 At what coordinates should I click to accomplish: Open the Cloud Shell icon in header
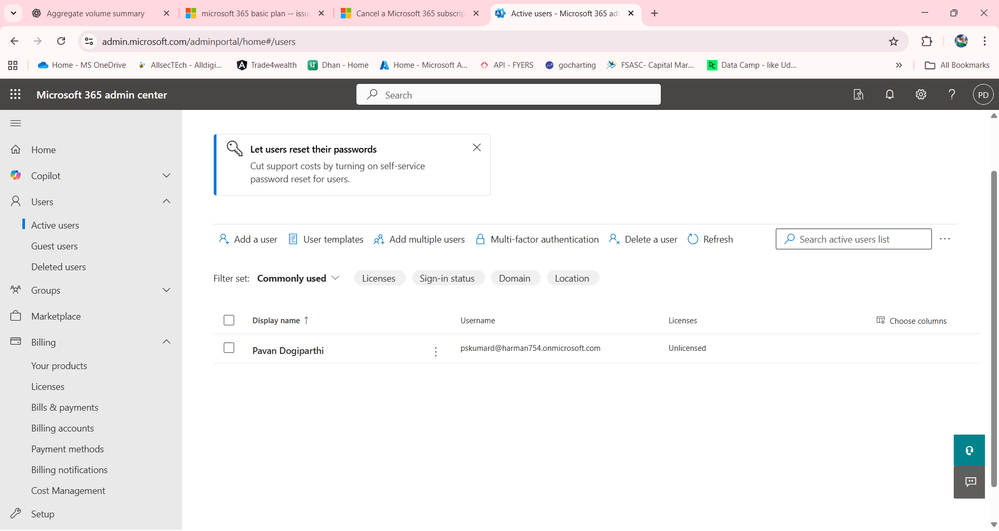858,94
